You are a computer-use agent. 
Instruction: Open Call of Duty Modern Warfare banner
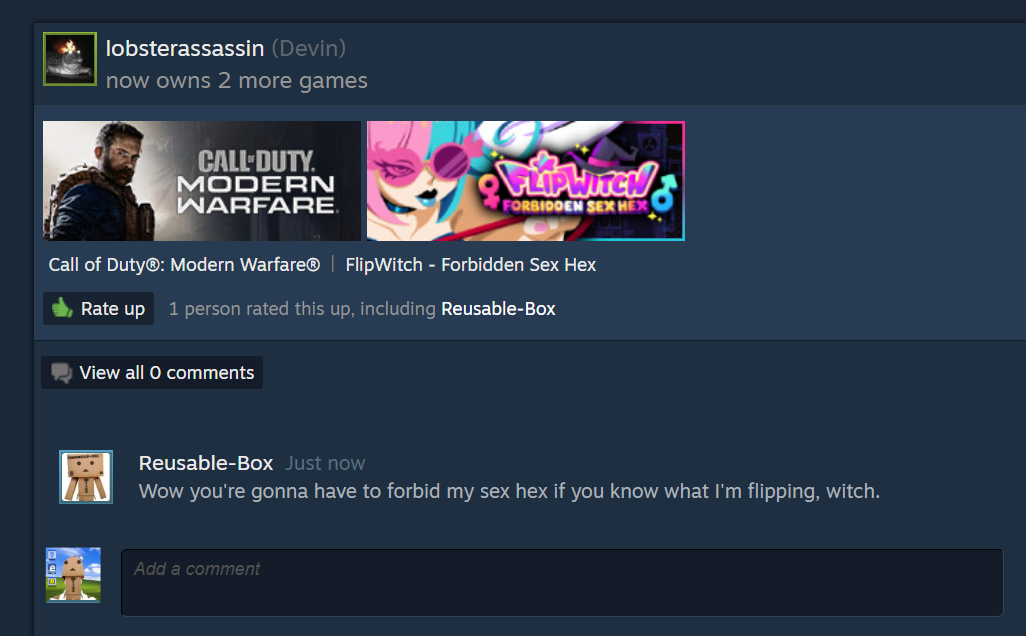click(x=202, y=181)
